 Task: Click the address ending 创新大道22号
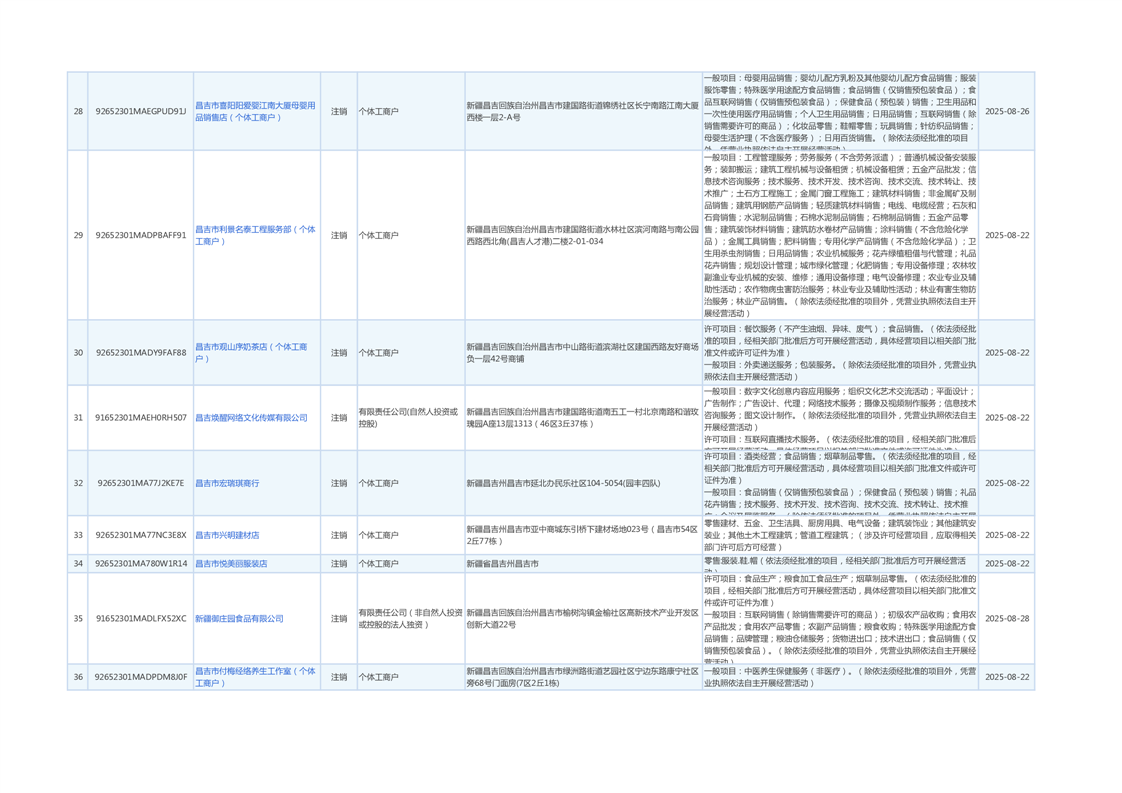click(582, 618)
